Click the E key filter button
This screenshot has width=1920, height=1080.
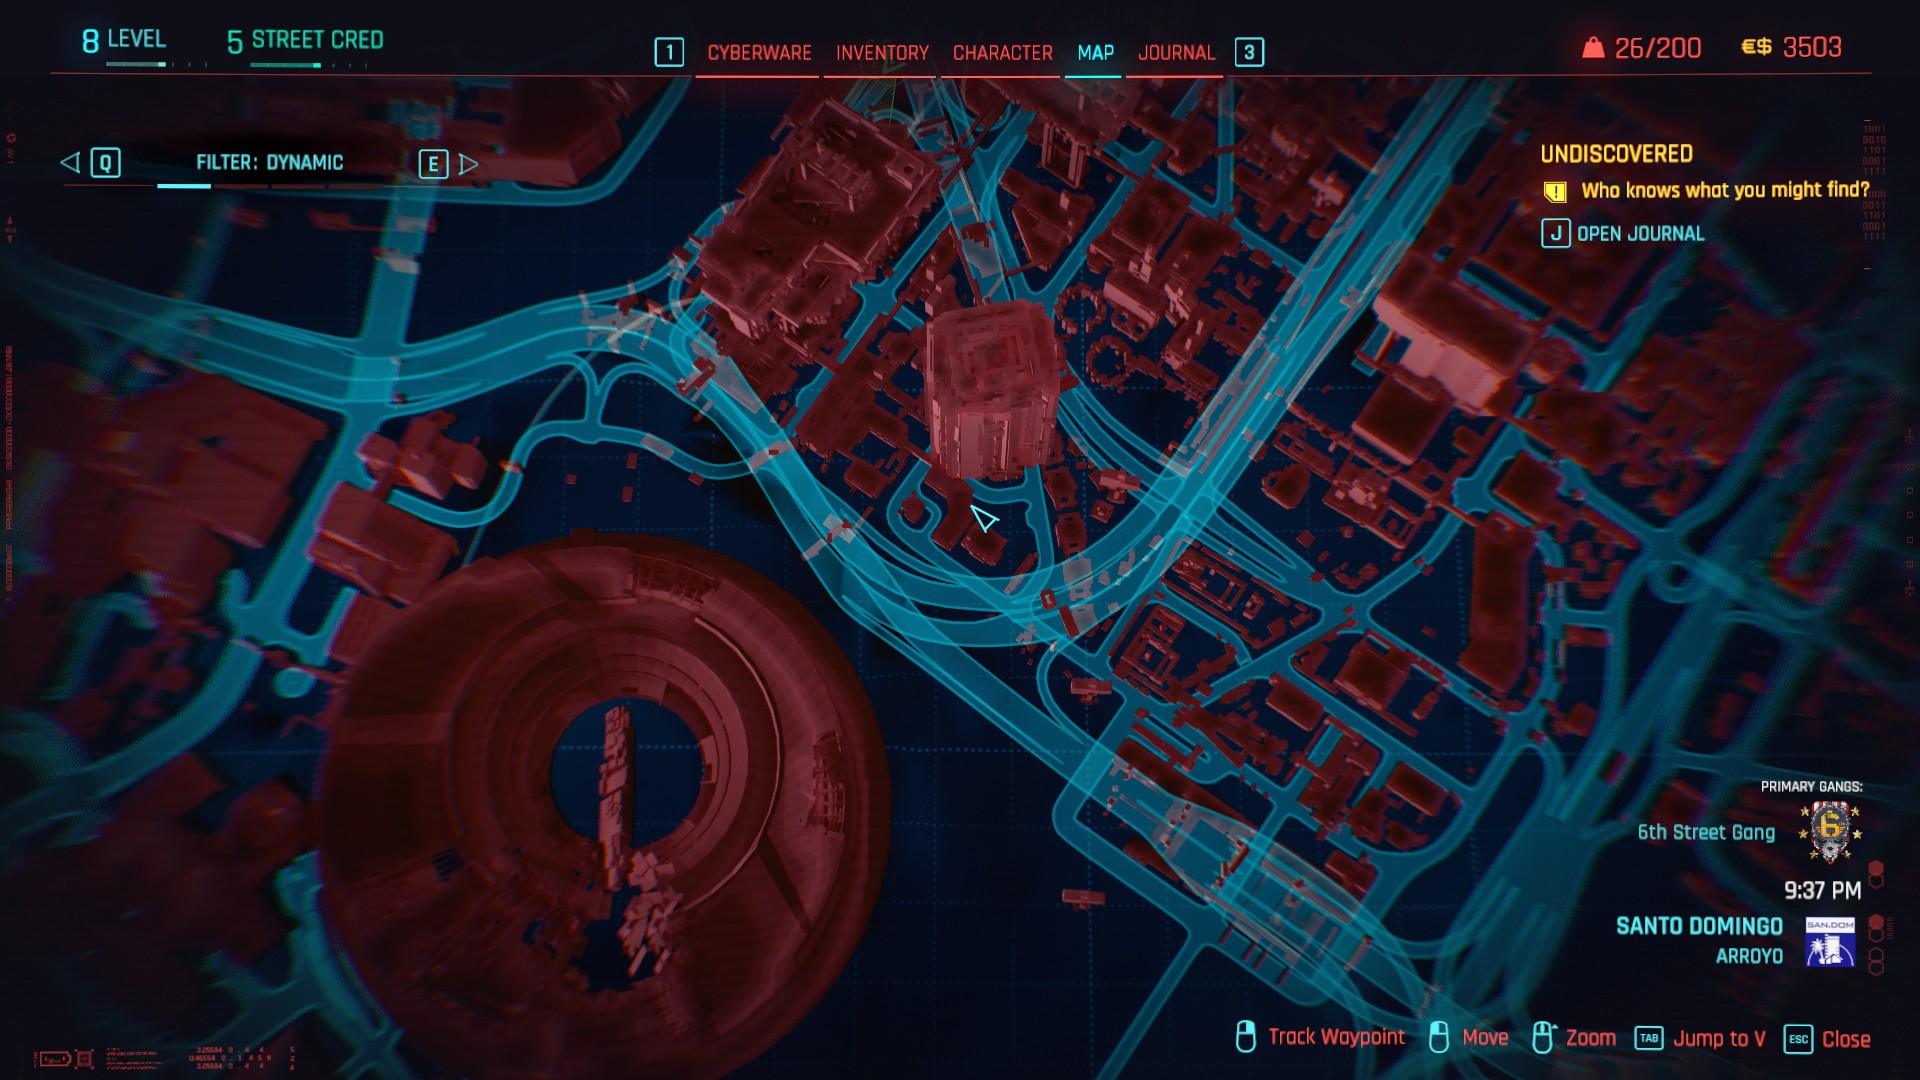(x=433, y=164)
